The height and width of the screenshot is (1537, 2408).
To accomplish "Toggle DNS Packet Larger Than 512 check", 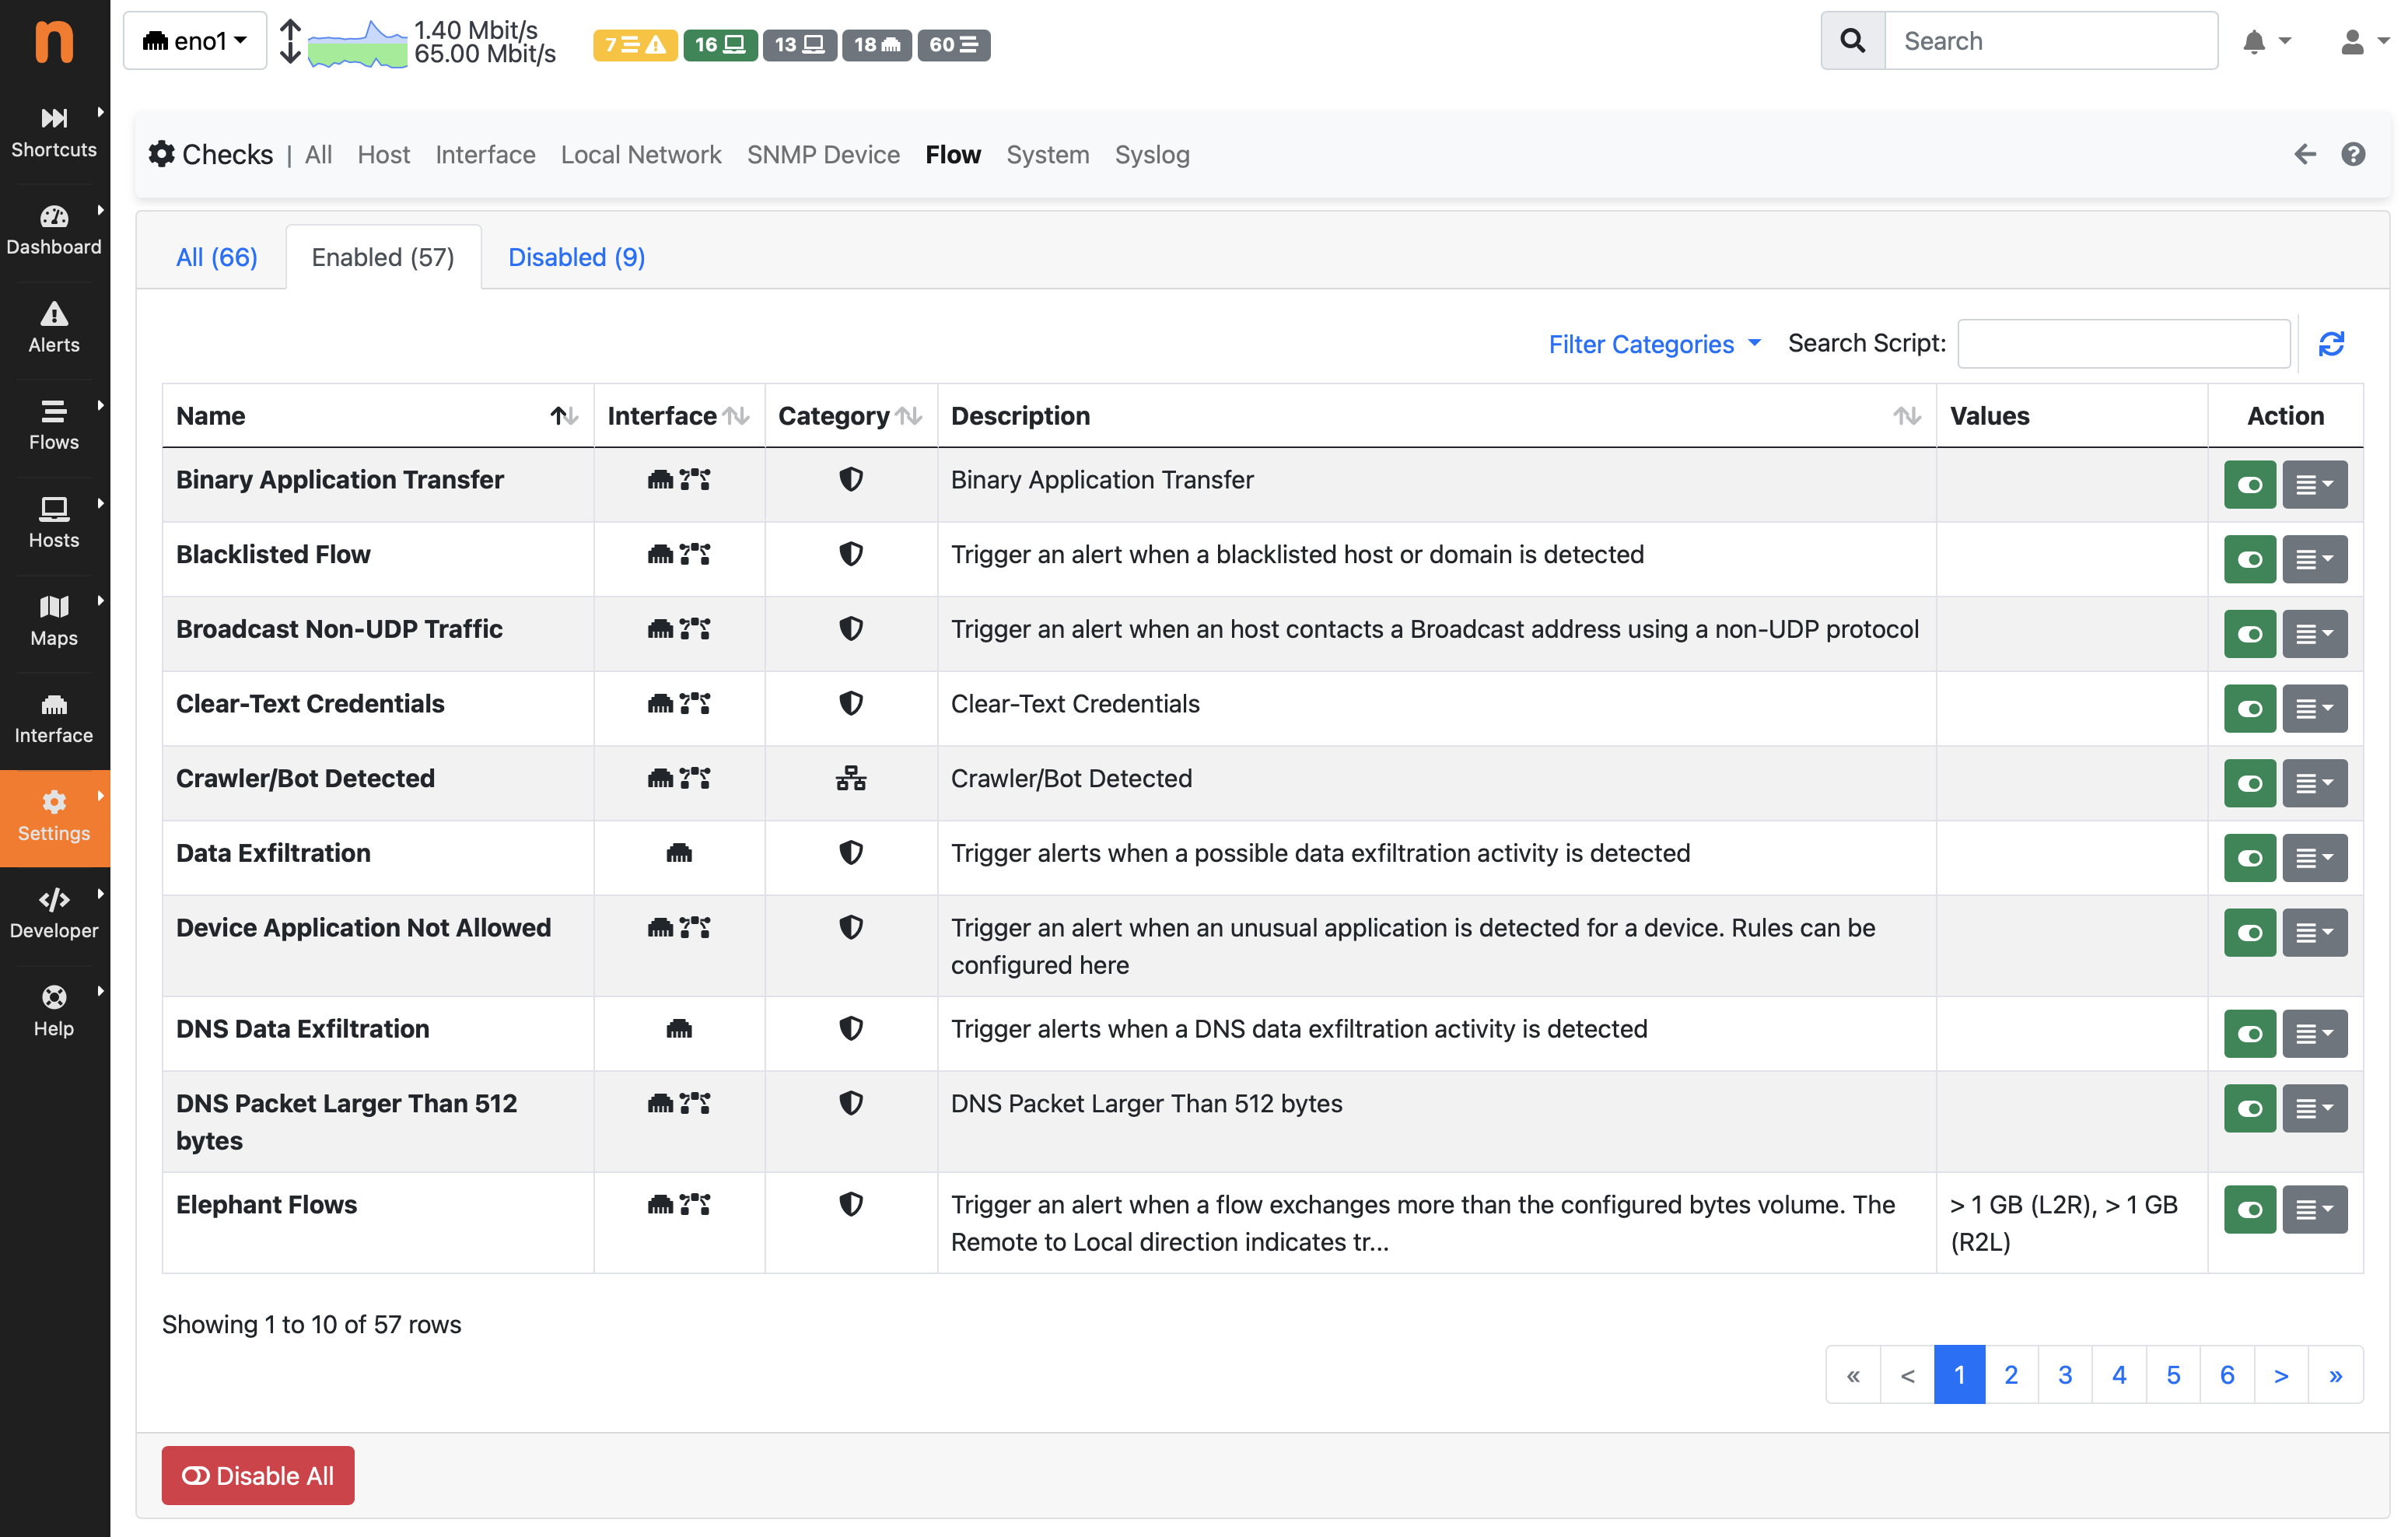I will coord(2250,1109).
